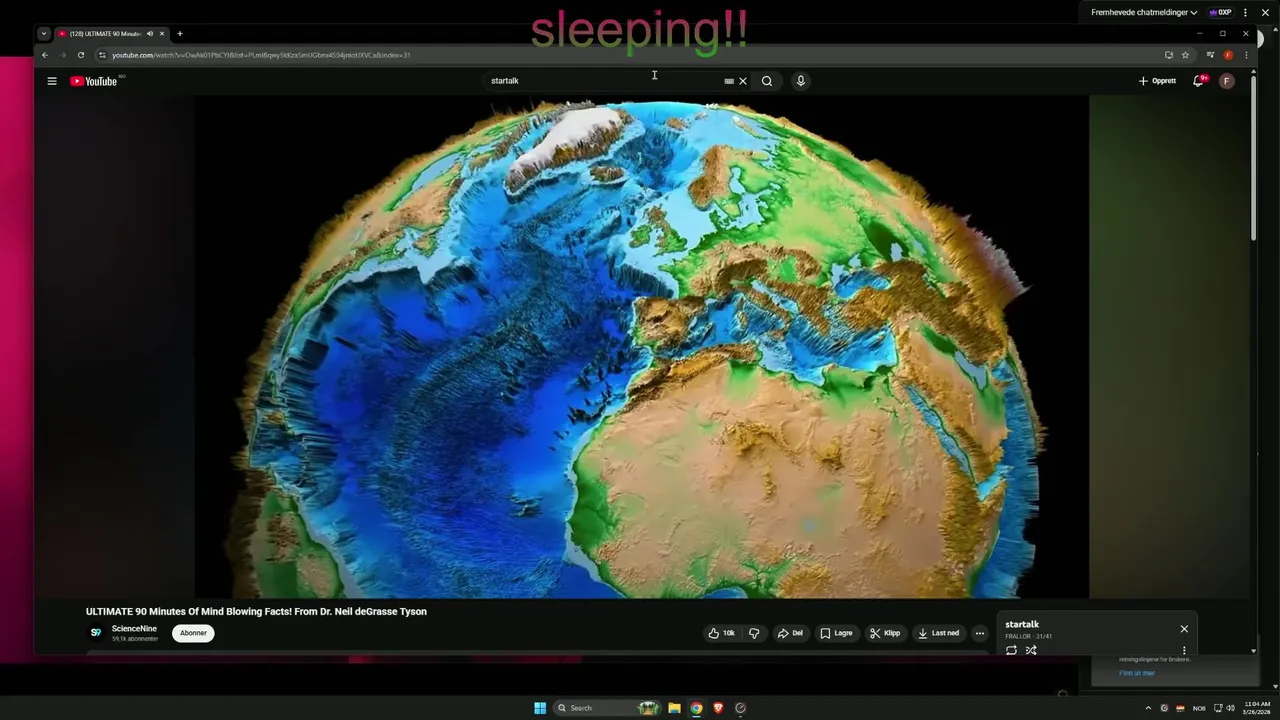The height and width of the screenshot is (720, 1280).
Task: Clear the search text with the X
Action: (x=743, y=81)
